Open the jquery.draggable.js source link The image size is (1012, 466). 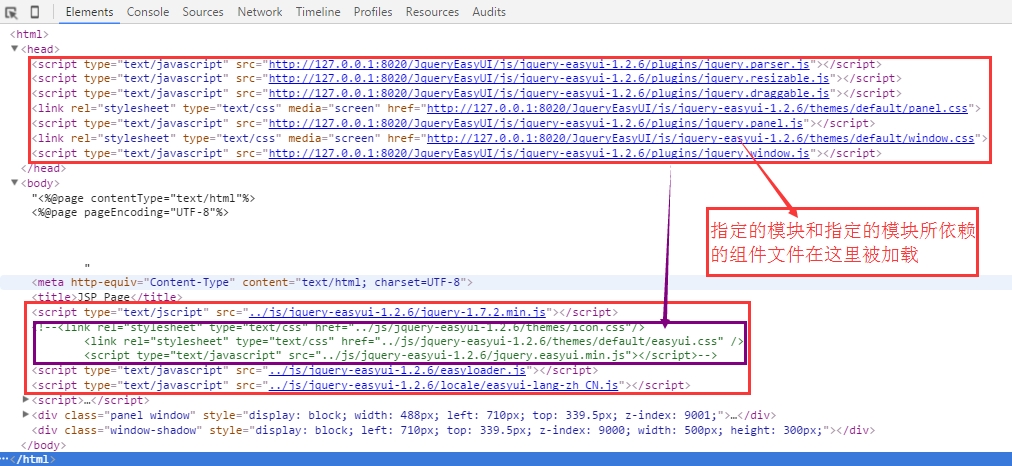tap(549, 94)
